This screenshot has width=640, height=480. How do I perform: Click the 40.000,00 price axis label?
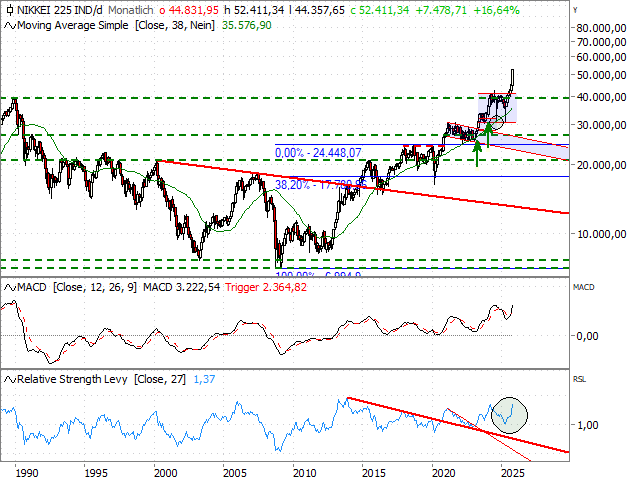click(601, 98)
